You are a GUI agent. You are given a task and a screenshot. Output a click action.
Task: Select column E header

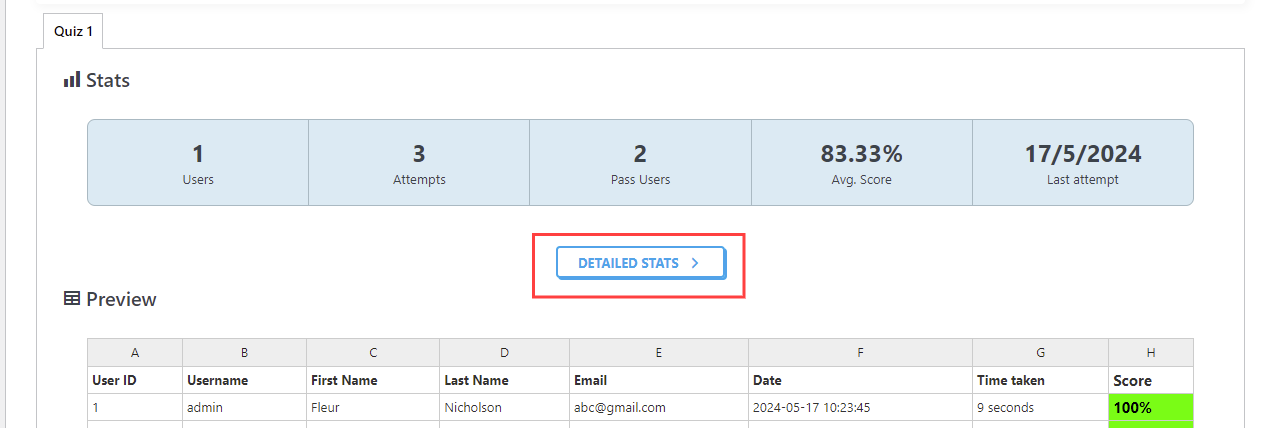pyautogui.click(x=659, y=353)
